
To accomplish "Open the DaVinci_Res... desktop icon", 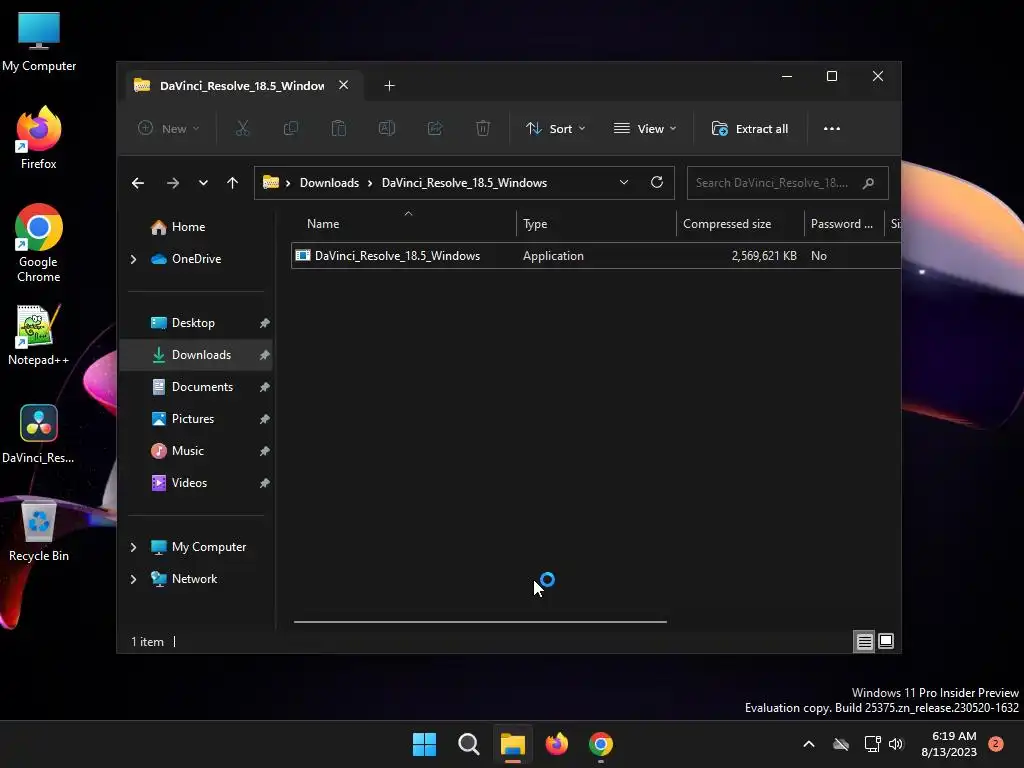I will pyautogui.click(x=39, y=434).
